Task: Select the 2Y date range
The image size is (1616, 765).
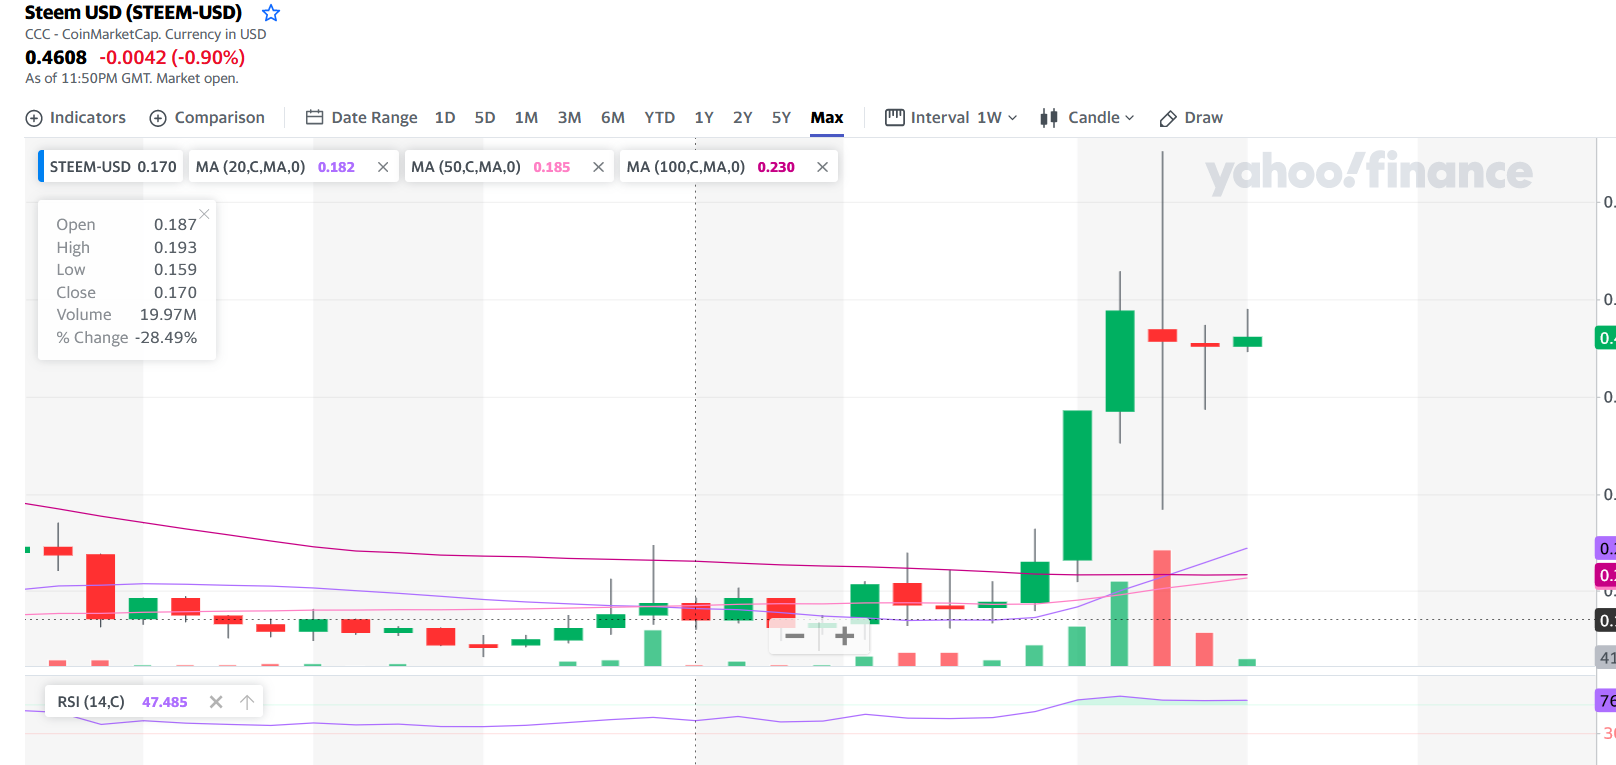Action: point(743,118)
